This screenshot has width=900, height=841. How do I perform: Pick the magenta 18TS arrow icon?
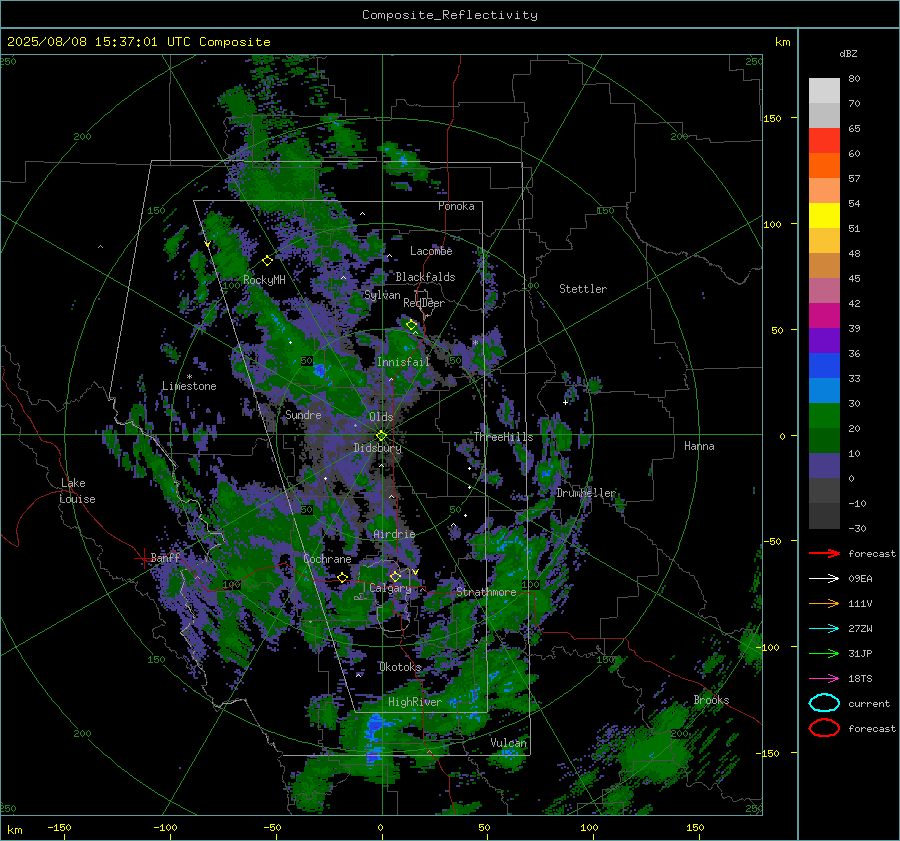point(824,679)
